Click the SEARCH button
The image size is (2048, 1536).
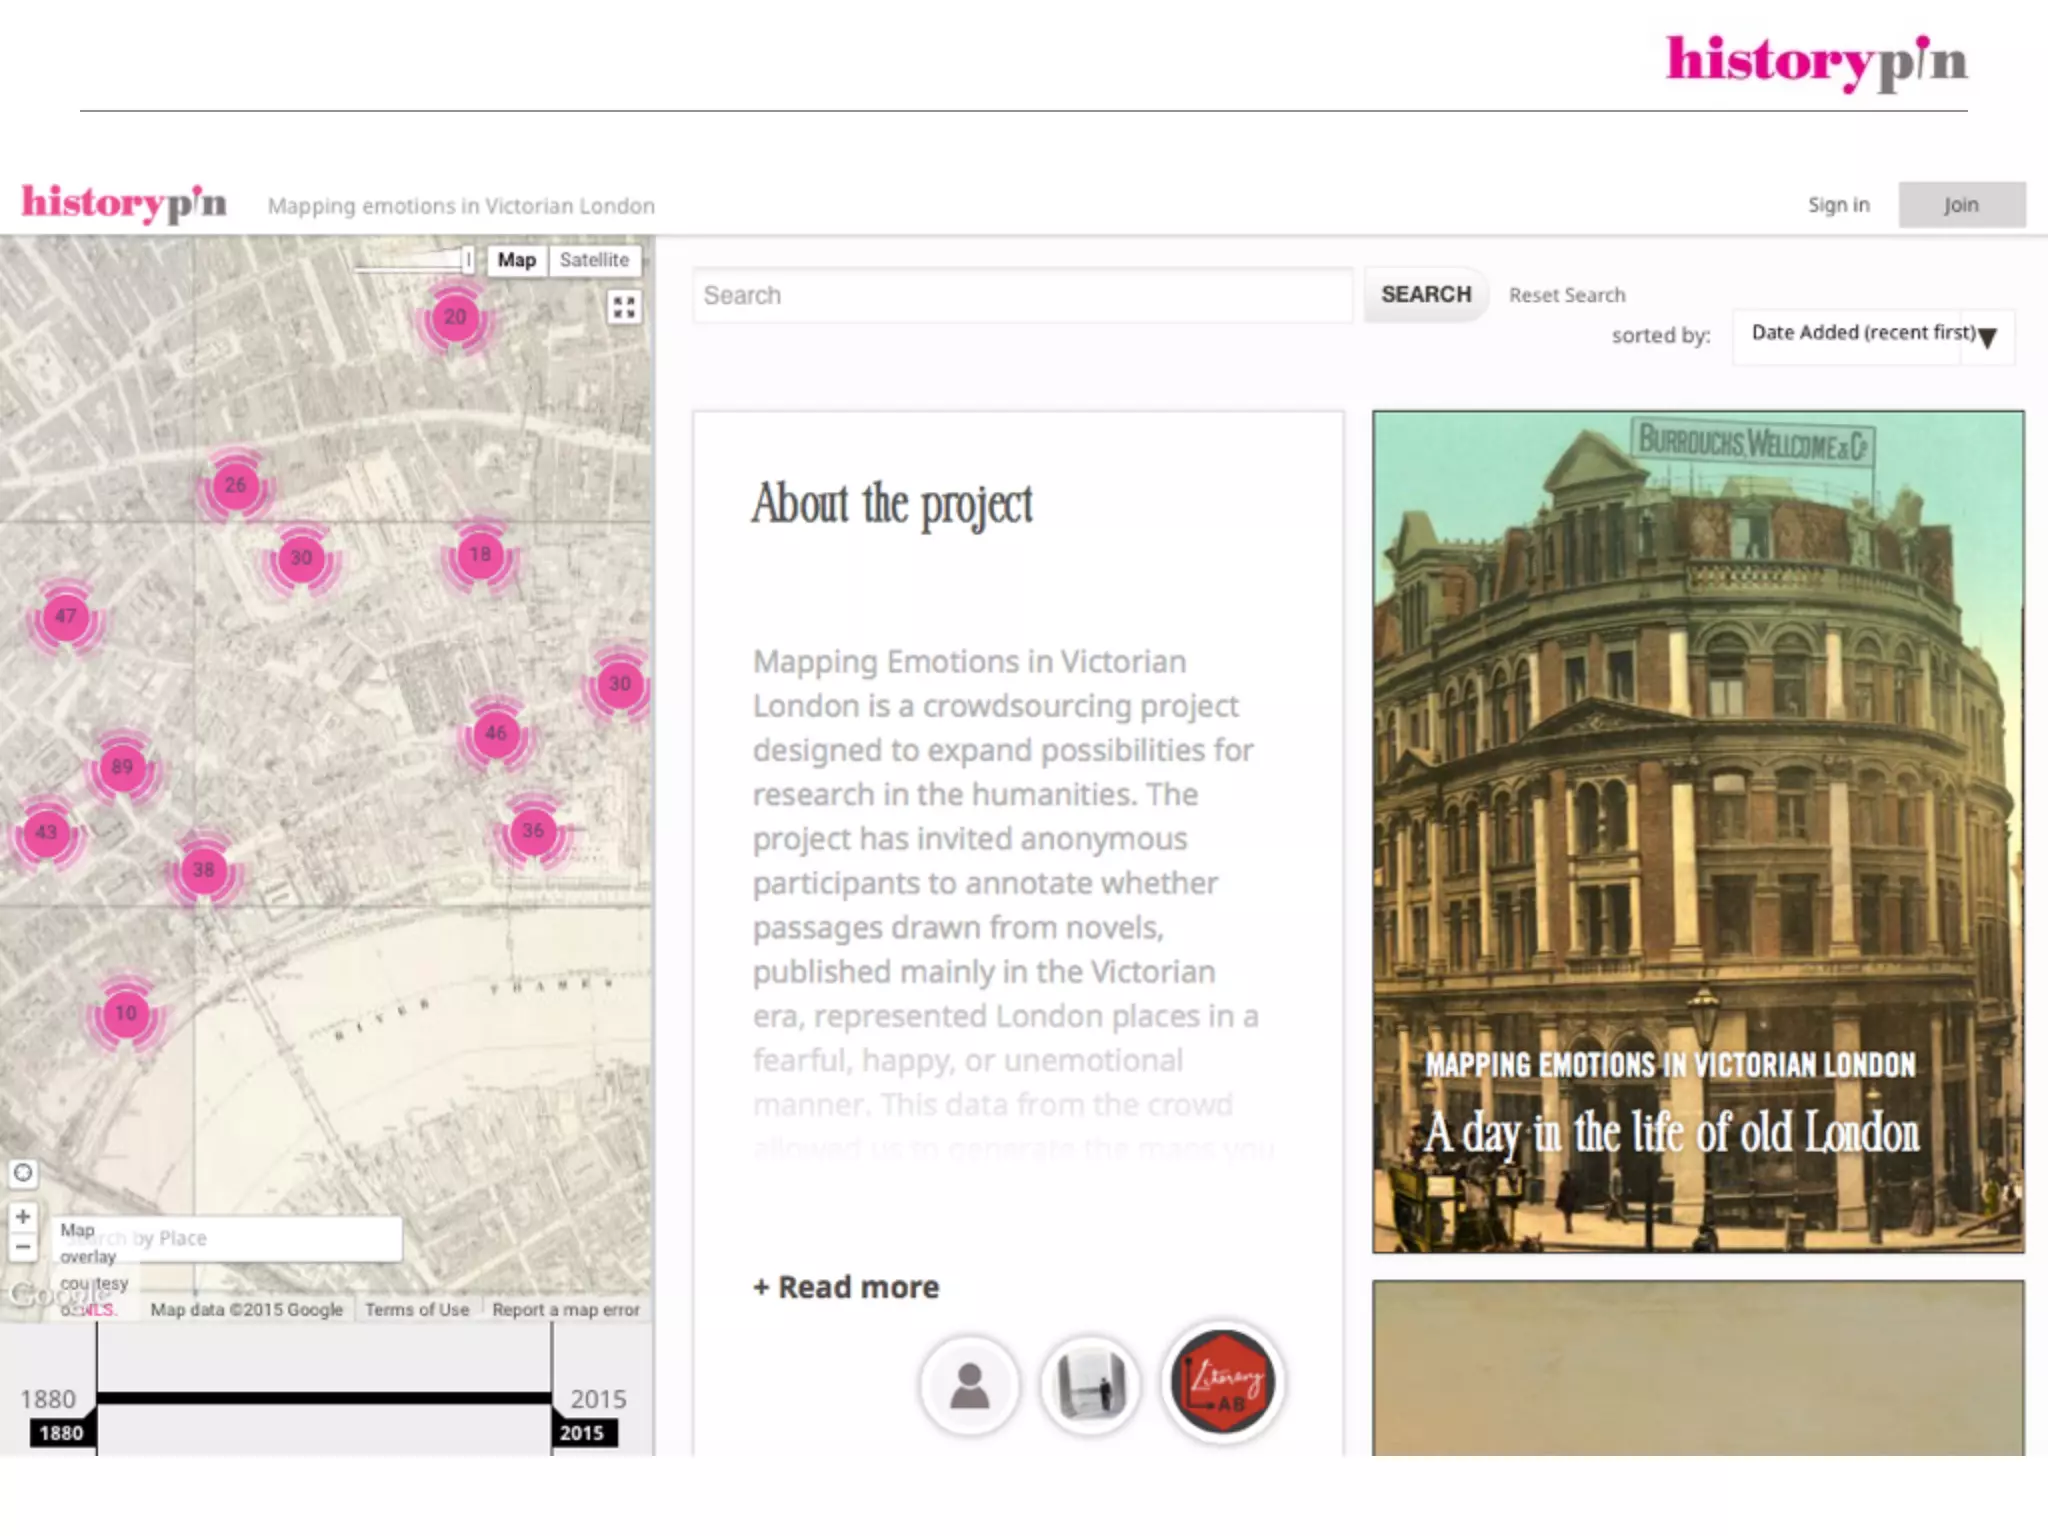coord(1426,295)
